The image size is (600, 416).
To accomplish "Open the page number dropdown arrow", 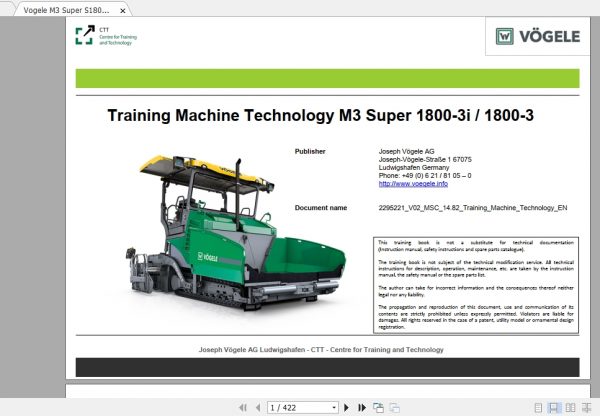I will [334, 408].
